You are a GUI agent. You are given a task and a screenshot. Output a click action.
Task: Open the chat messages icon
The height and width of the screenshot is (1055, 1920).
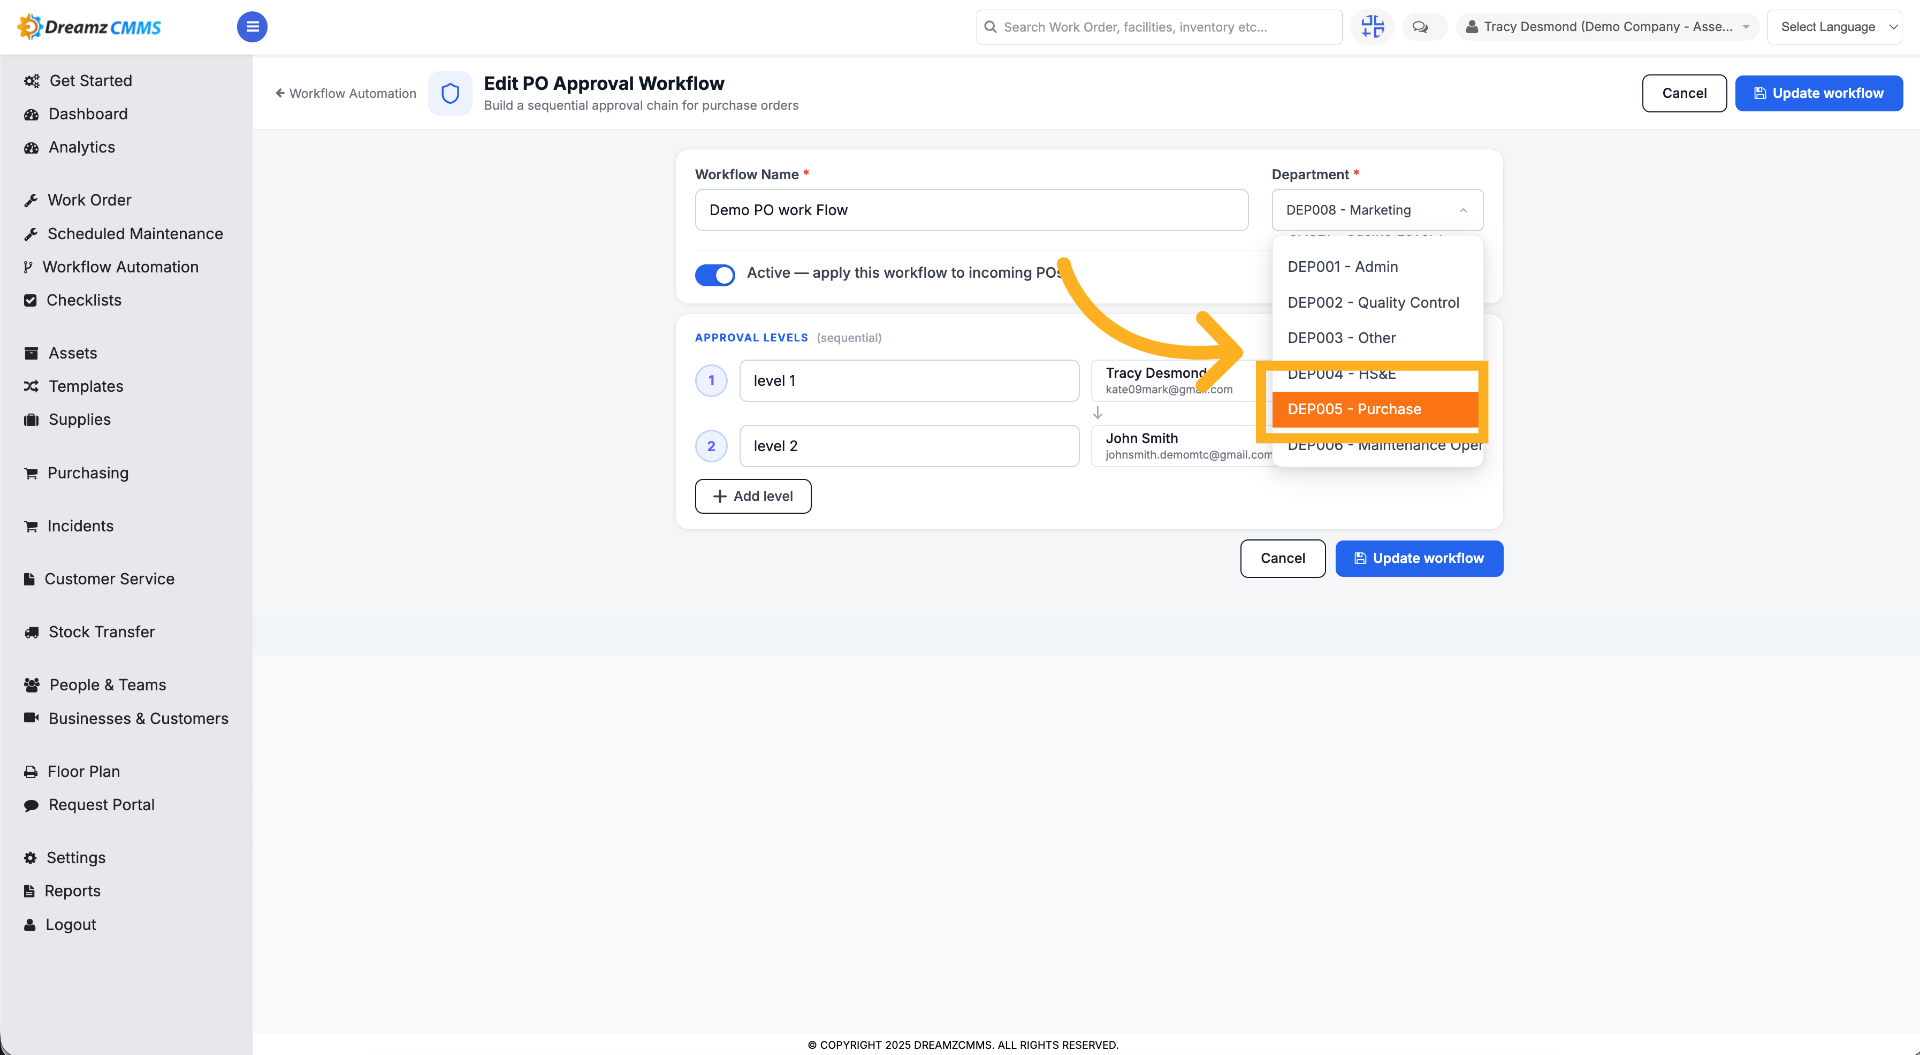pyautogui.click(x=1420, y=27)
